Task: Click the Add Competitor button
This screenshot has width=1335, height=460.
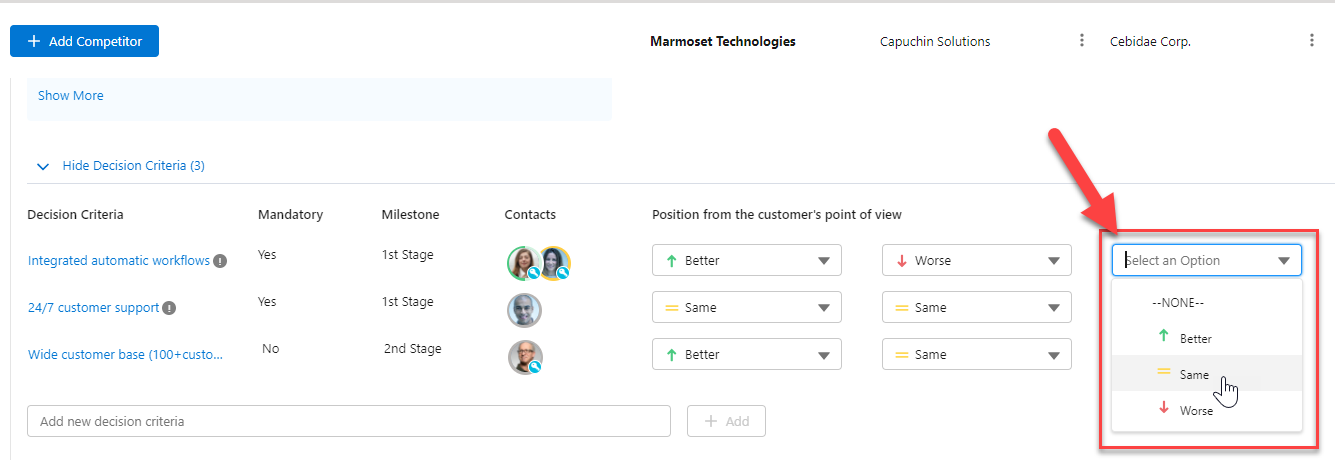Action: click(85, 41)
